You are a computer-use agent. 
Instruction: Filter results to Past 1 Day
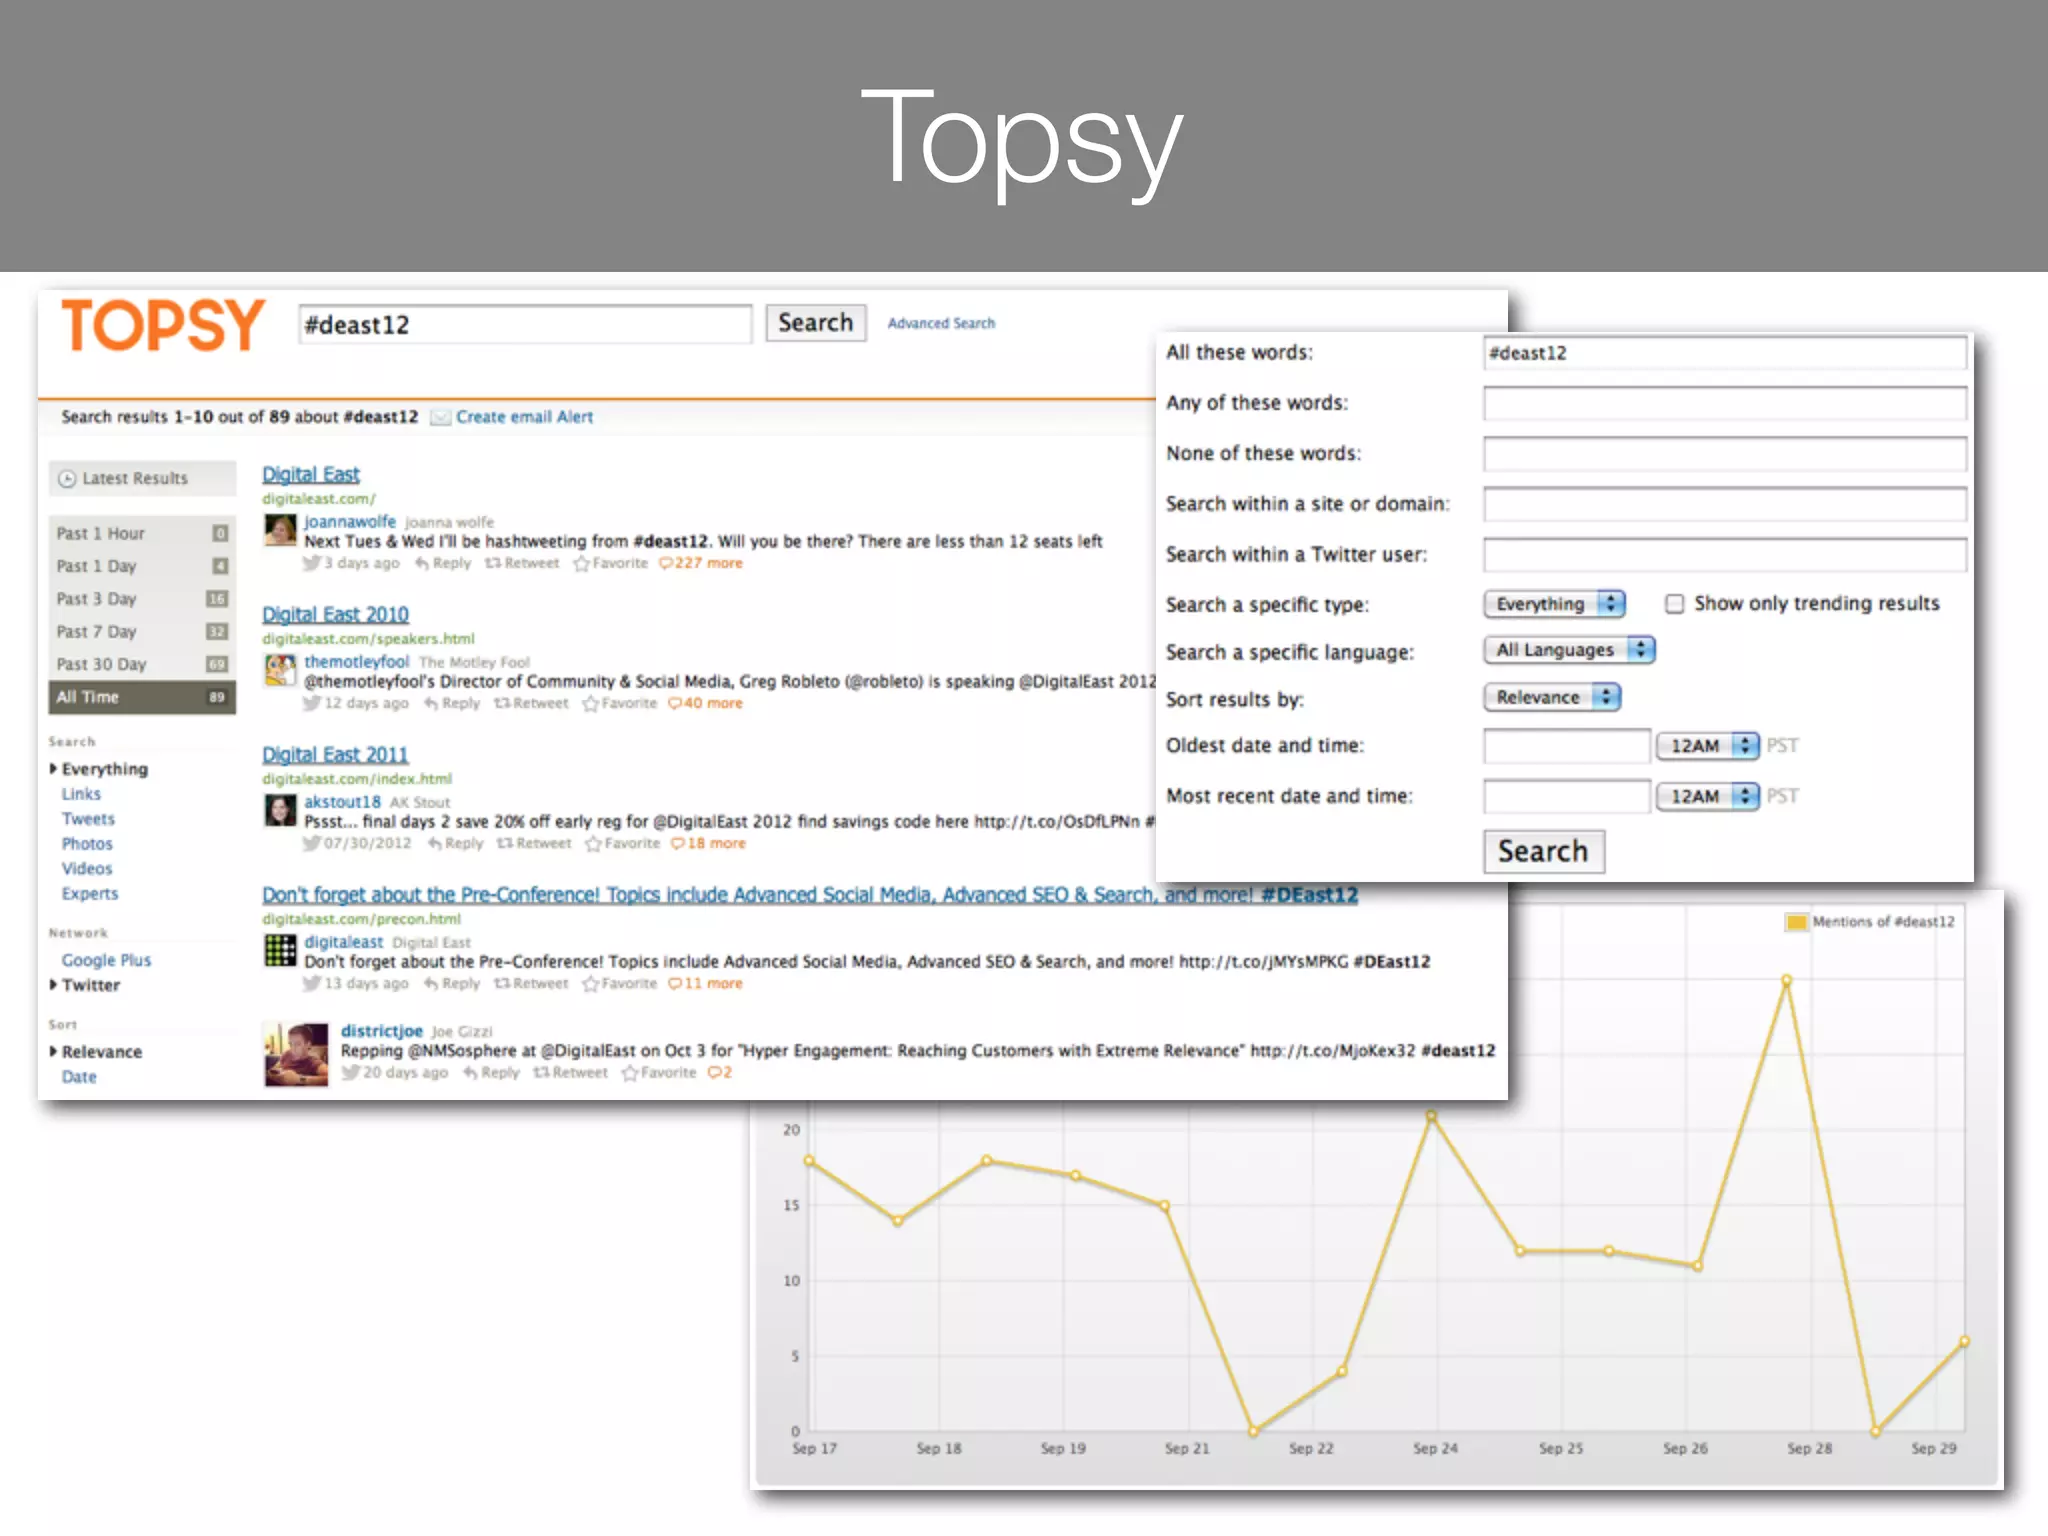coord(142,566)
